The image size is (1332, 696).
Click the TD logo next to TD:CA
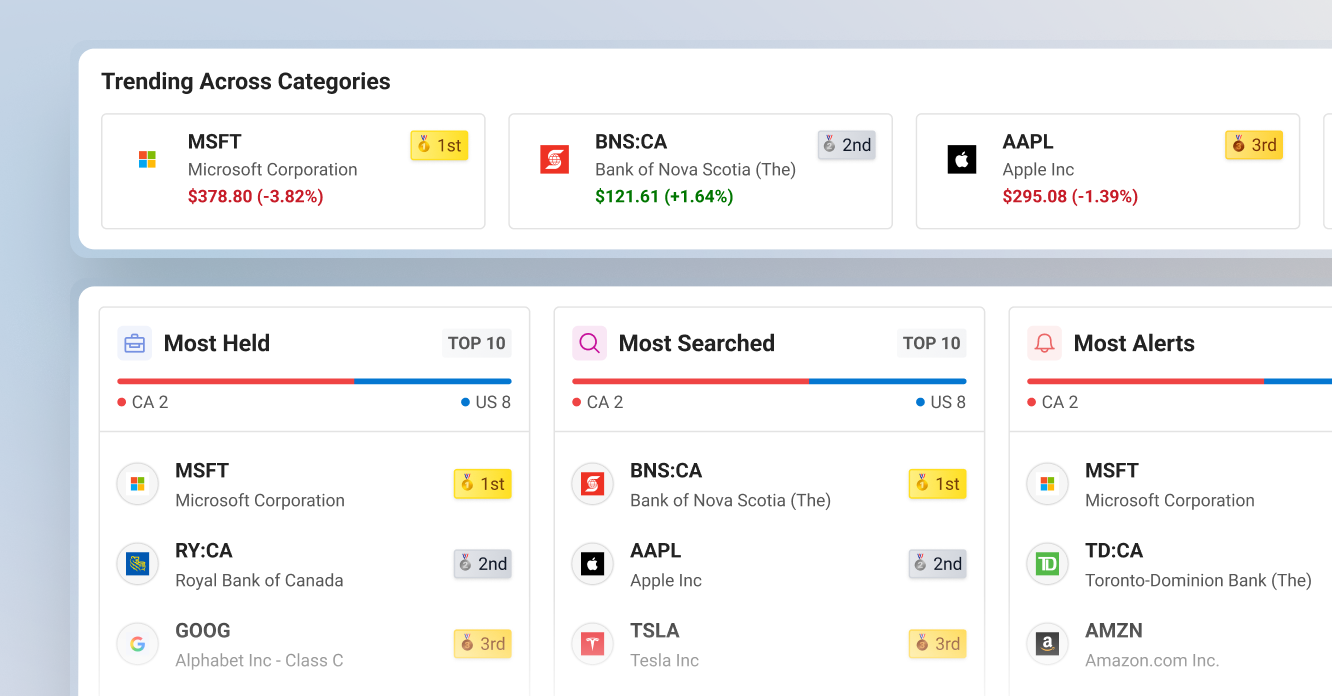coord(1047,564)
